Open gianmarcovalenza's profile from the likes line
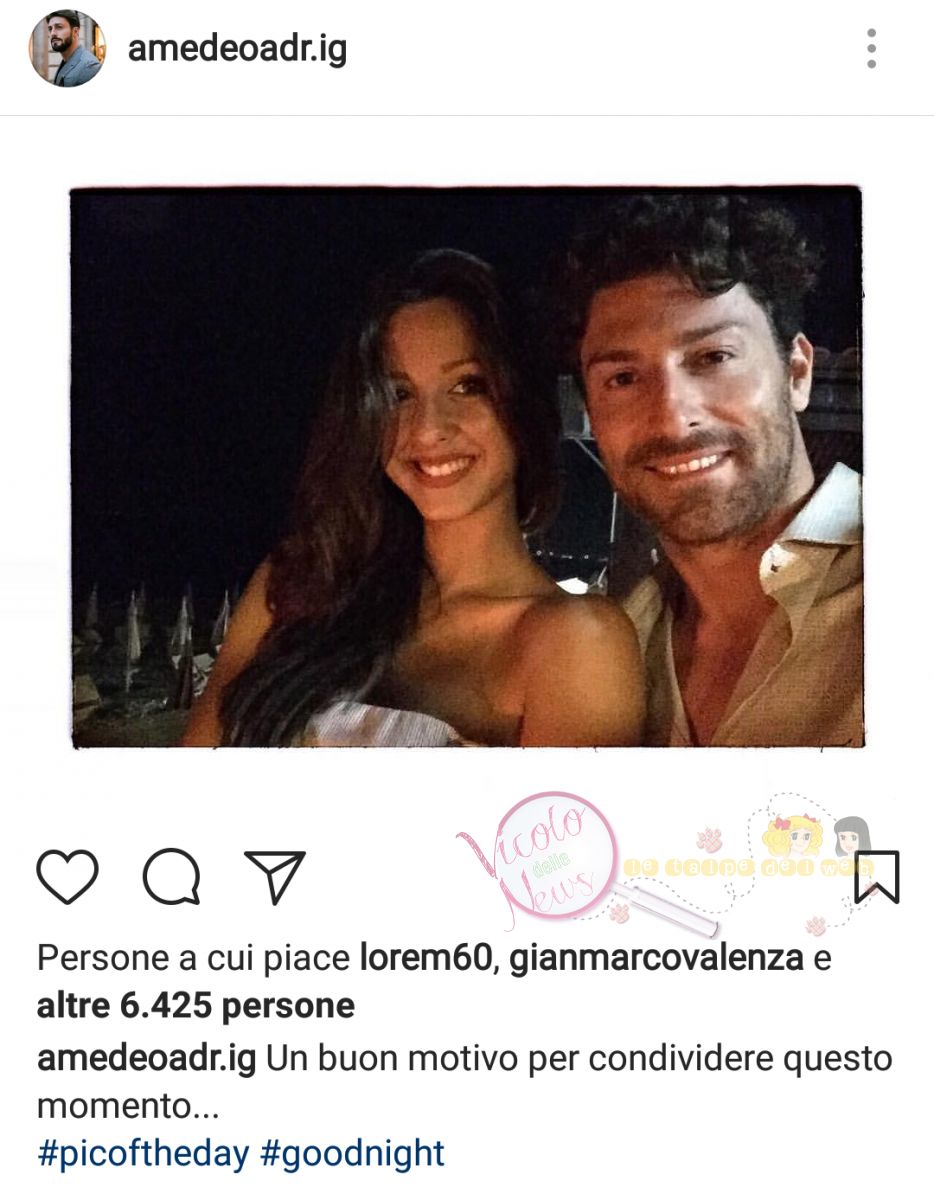 click(656, 960)
